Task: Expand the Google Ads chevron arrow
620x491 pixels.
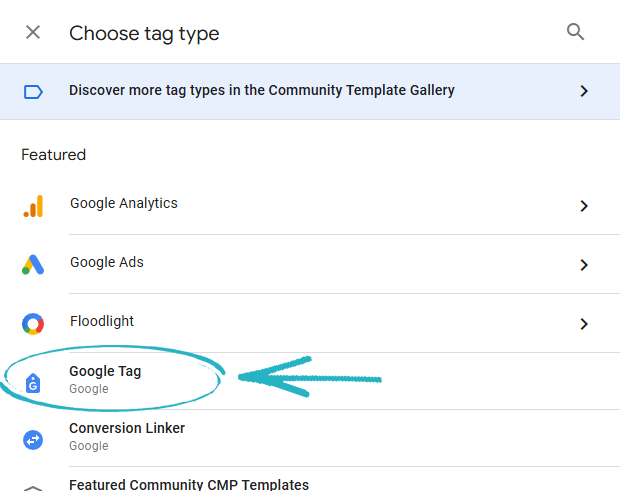Action: click(584, 265)
